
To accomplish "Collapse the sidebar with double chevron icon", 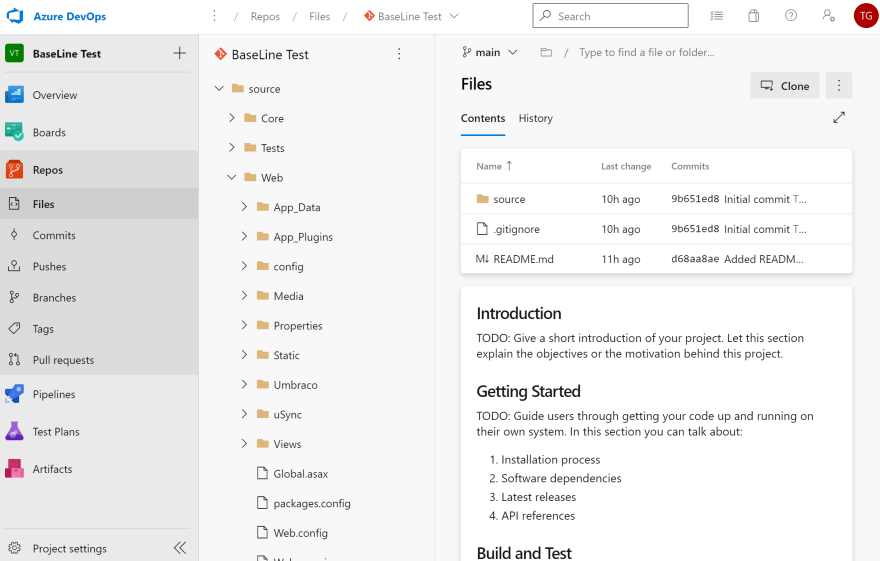I will 180,548.
